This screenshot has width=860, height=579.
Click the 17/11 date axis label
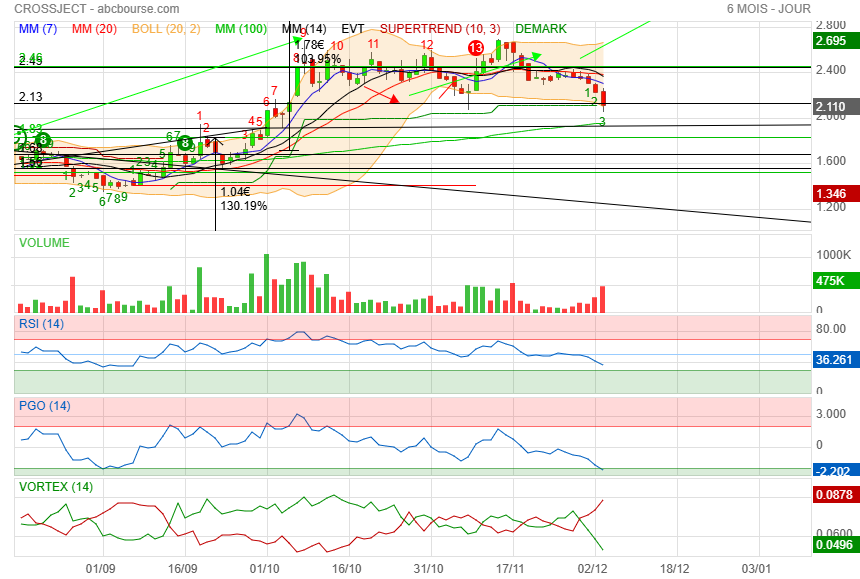pos(510,568)
